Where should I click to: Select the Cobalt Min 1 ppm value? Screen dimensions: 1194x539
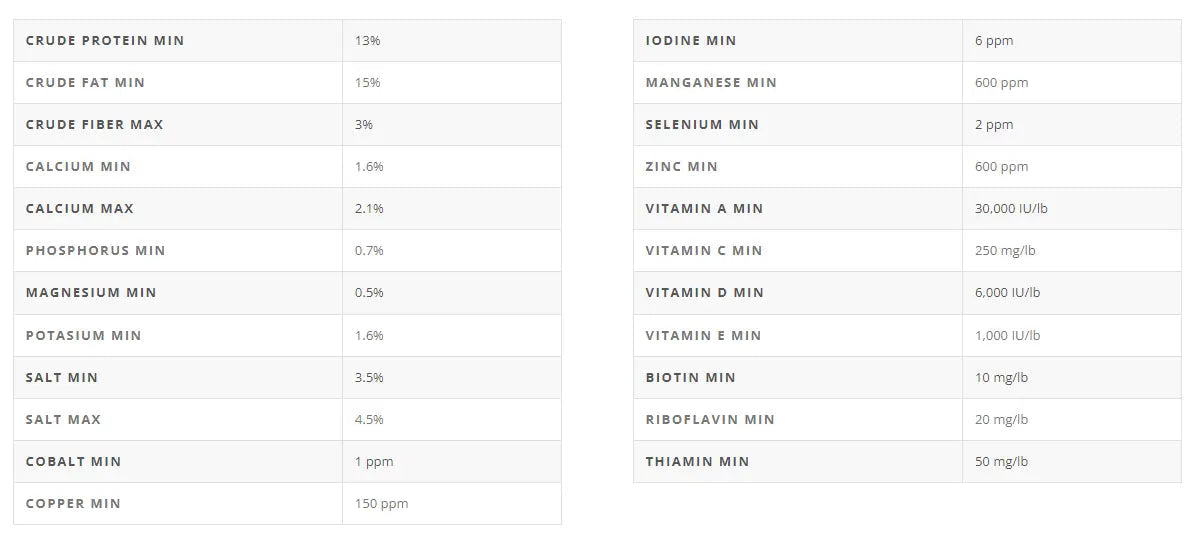click(x=374, y=462)
